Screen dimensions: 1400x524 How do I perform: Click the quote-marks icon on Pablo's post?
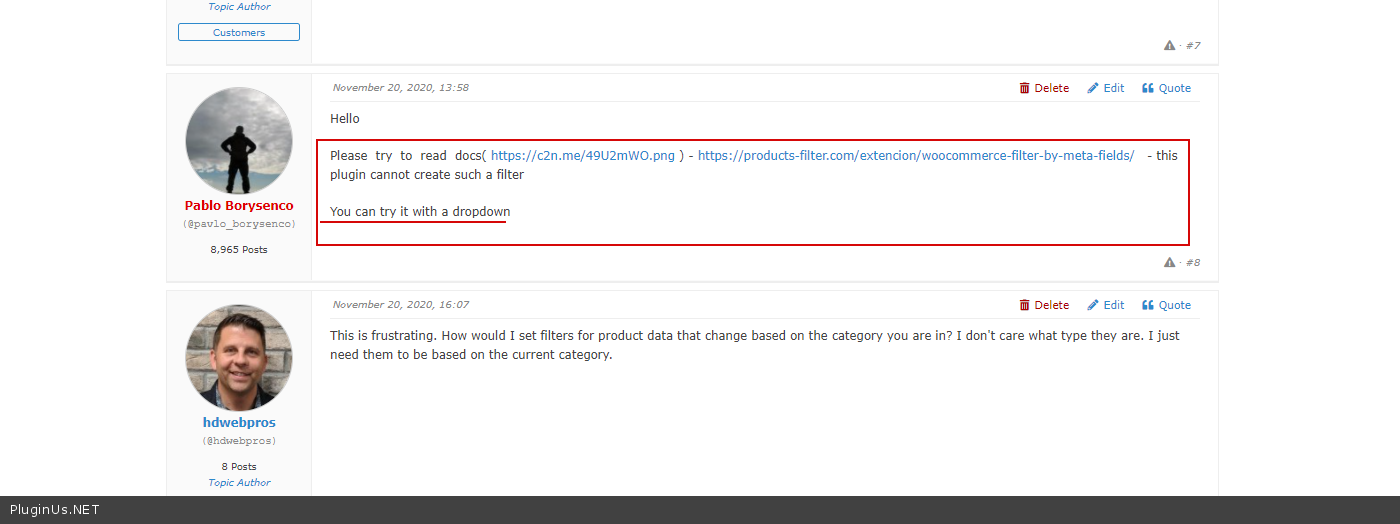click(x=1148, y=88)
